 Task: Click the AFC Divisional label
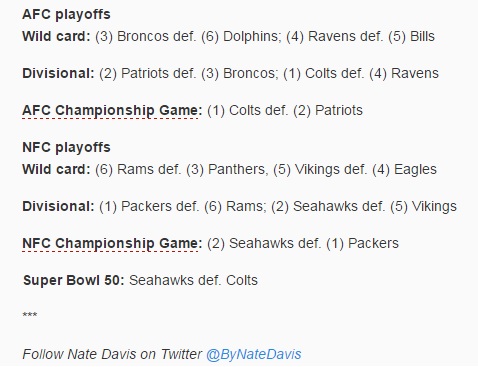[58, 73]
